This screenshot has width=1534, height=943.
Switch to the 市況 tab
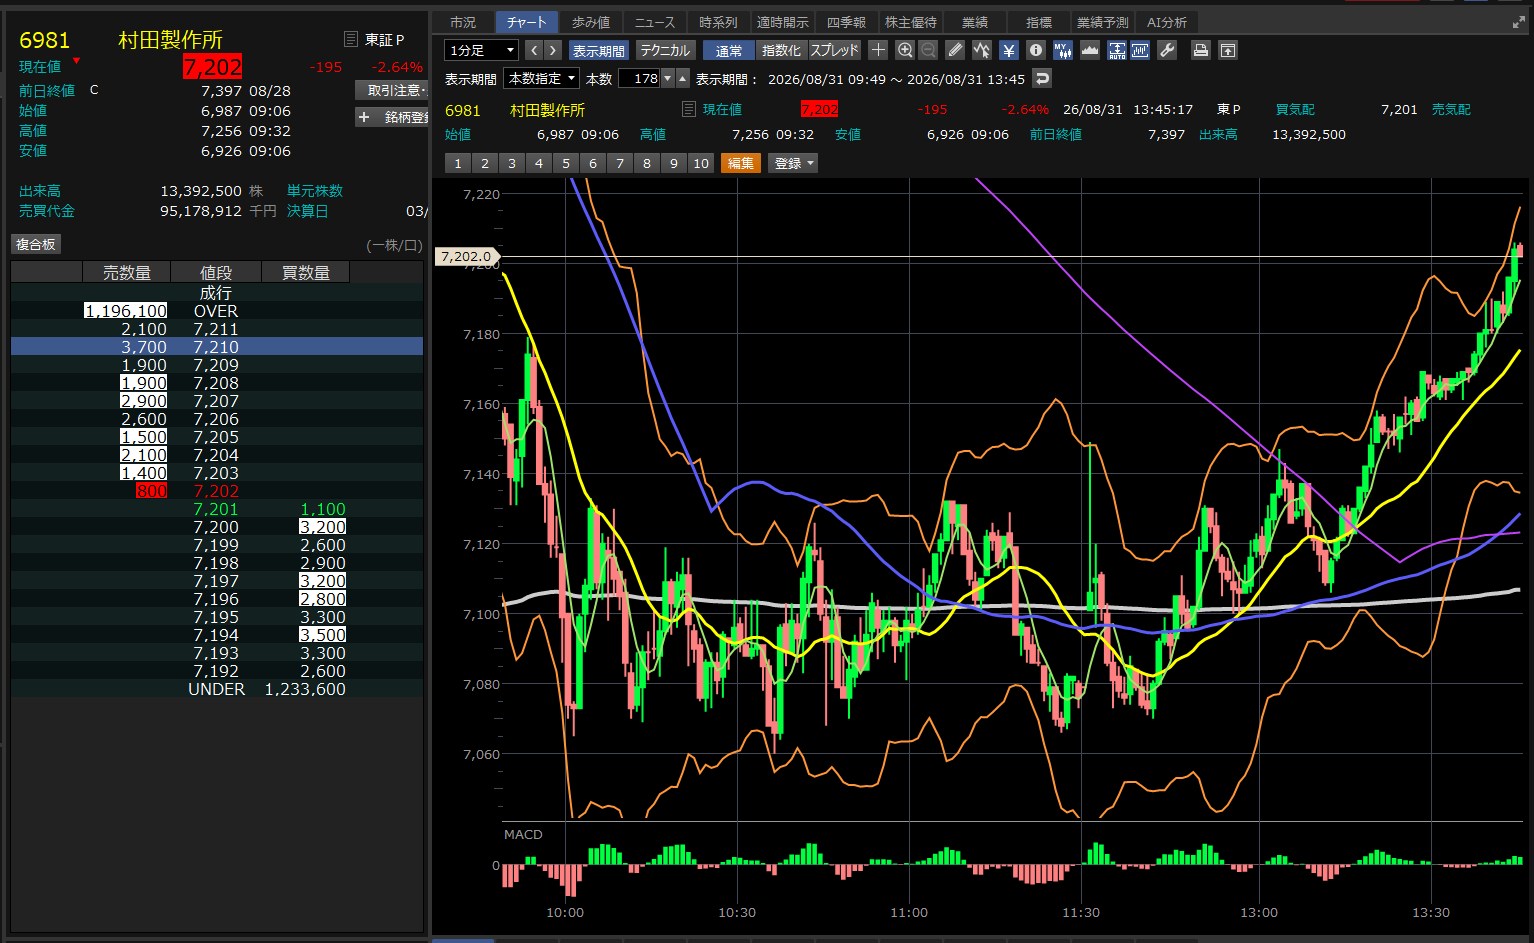pos(463,22)
